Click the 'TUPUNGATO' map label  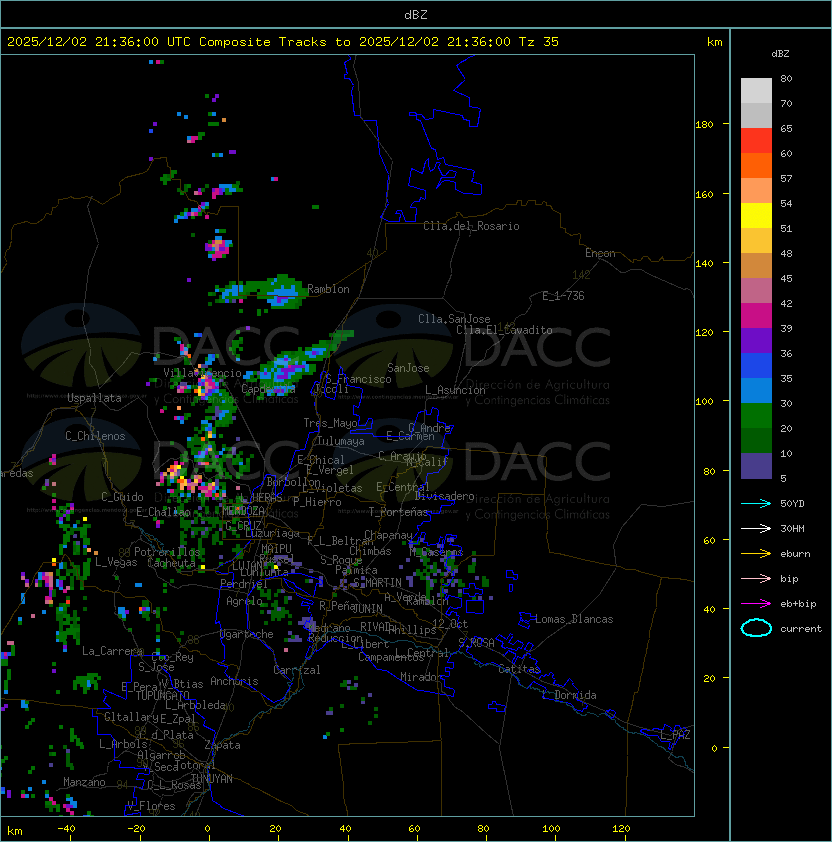point(162,696)
